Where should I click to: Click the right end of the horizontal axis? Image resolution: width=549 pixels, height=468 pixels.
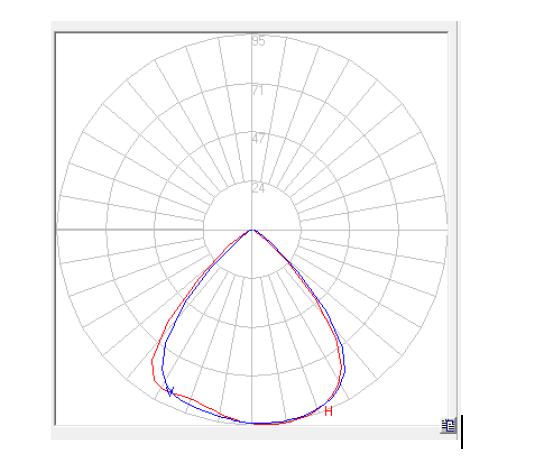coord(445,230)
